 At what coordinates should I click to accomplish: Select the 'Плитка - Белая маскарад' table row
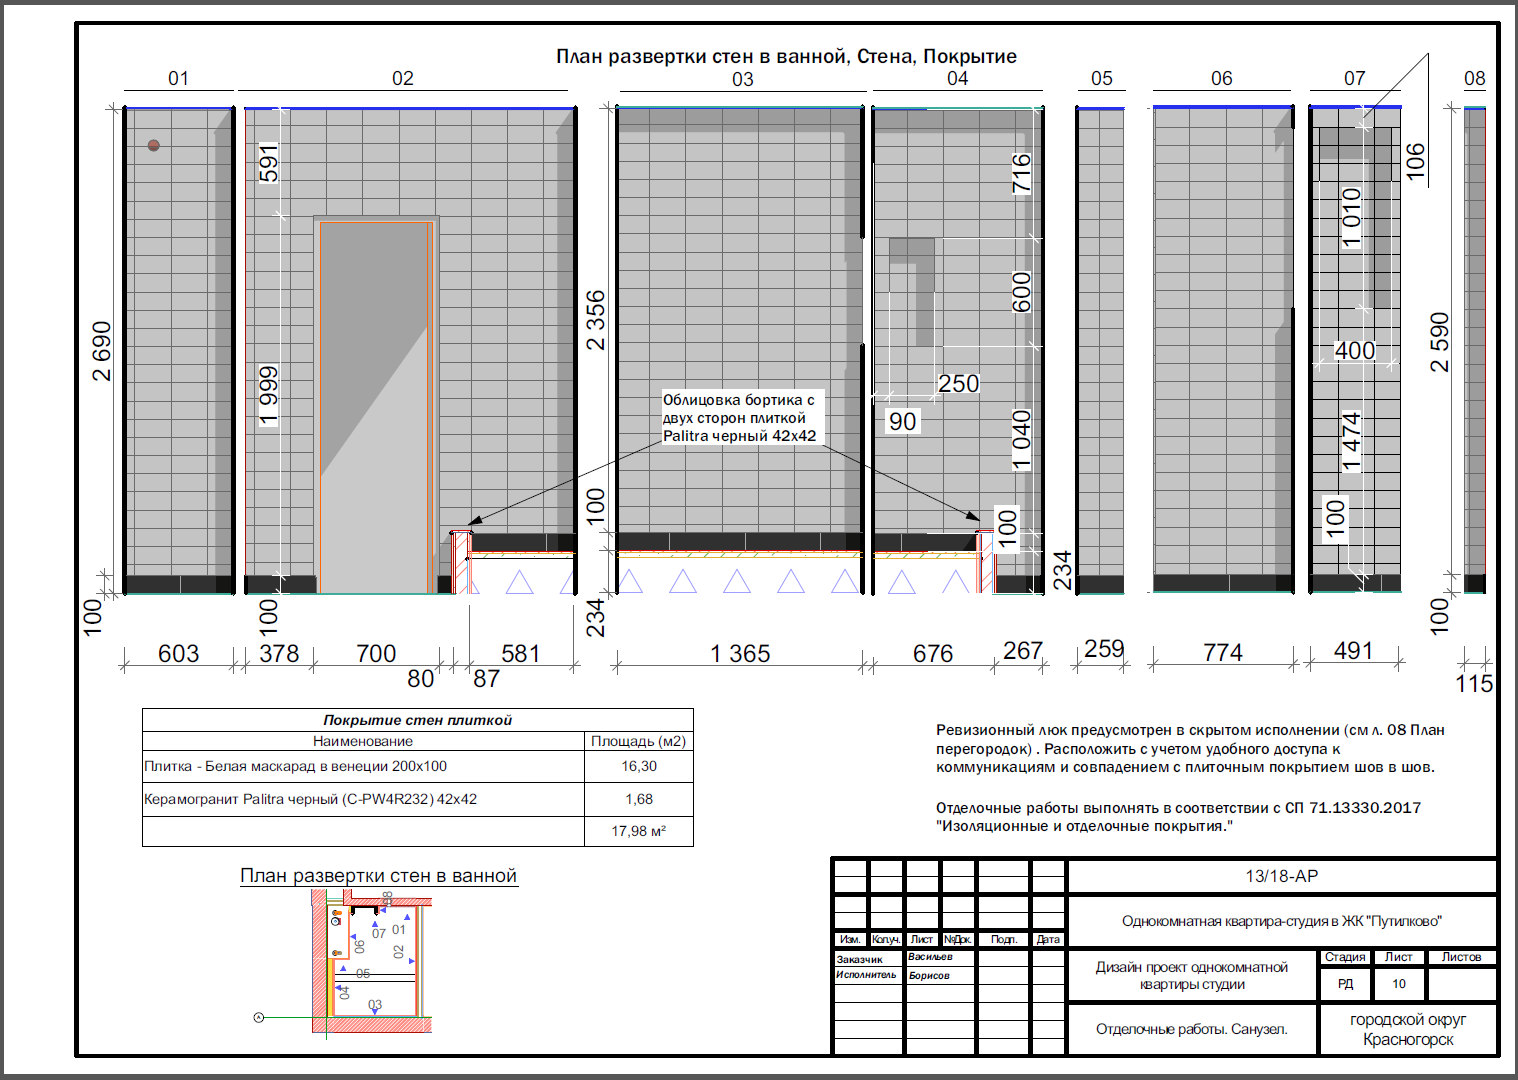click(418, 766)
